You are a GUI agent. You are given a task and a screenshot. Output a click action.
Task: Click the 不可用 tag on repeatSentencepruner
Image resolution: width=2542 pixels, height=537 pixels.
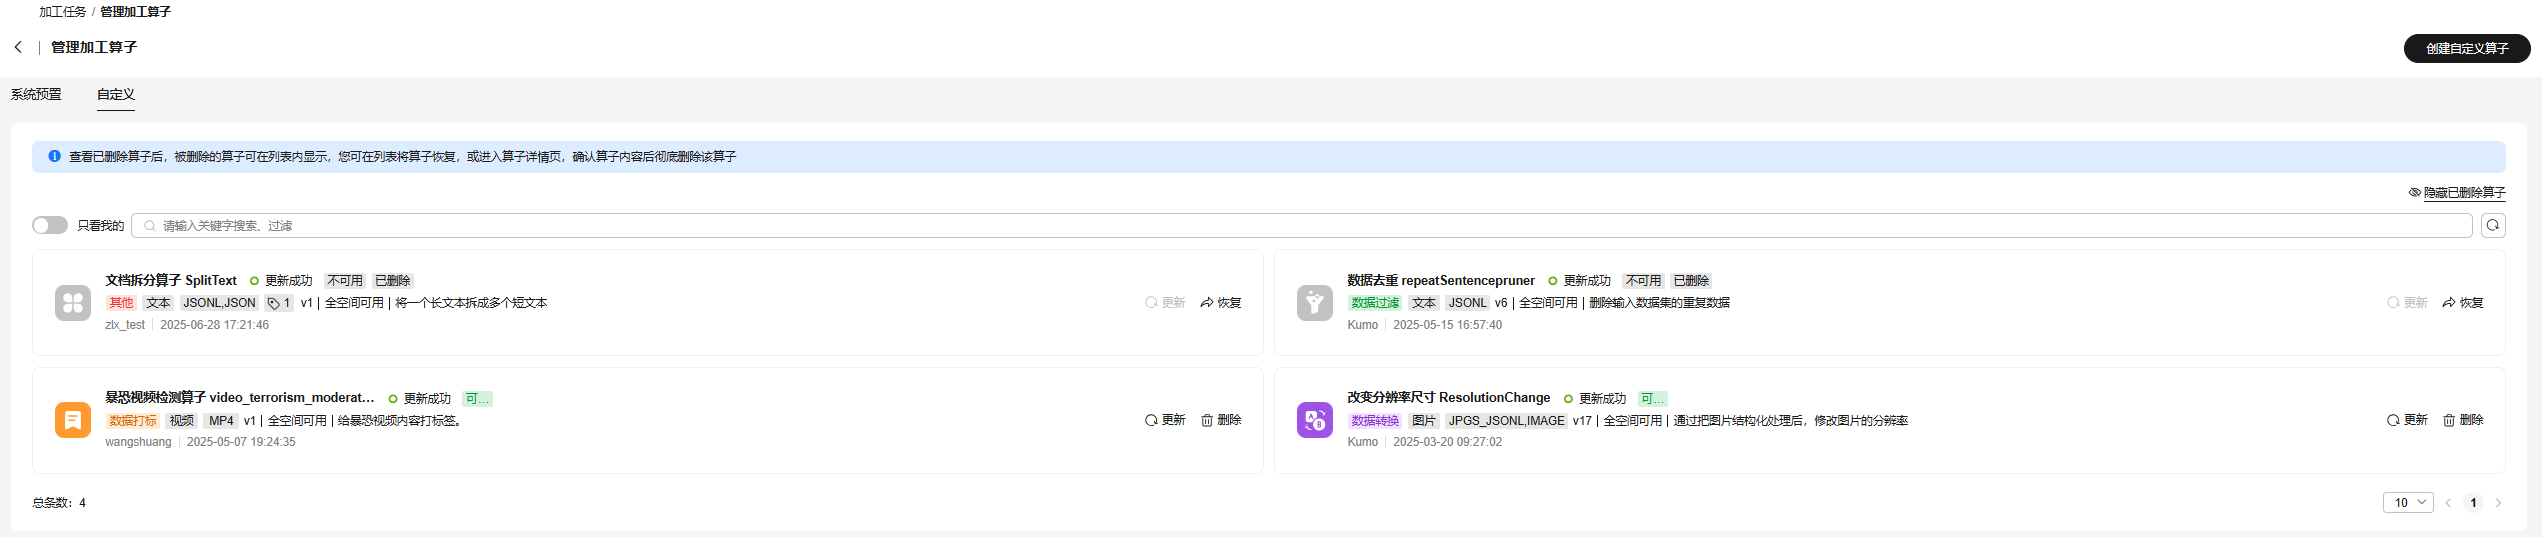point(1643,281)
